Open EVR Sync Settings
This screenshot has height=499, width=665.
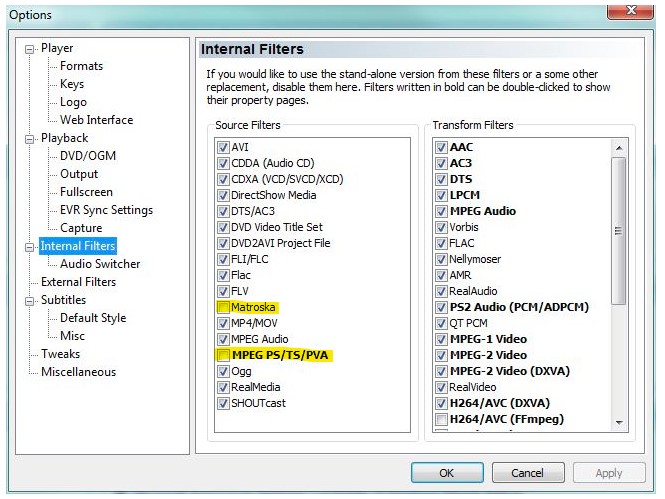tap(106, 210)
